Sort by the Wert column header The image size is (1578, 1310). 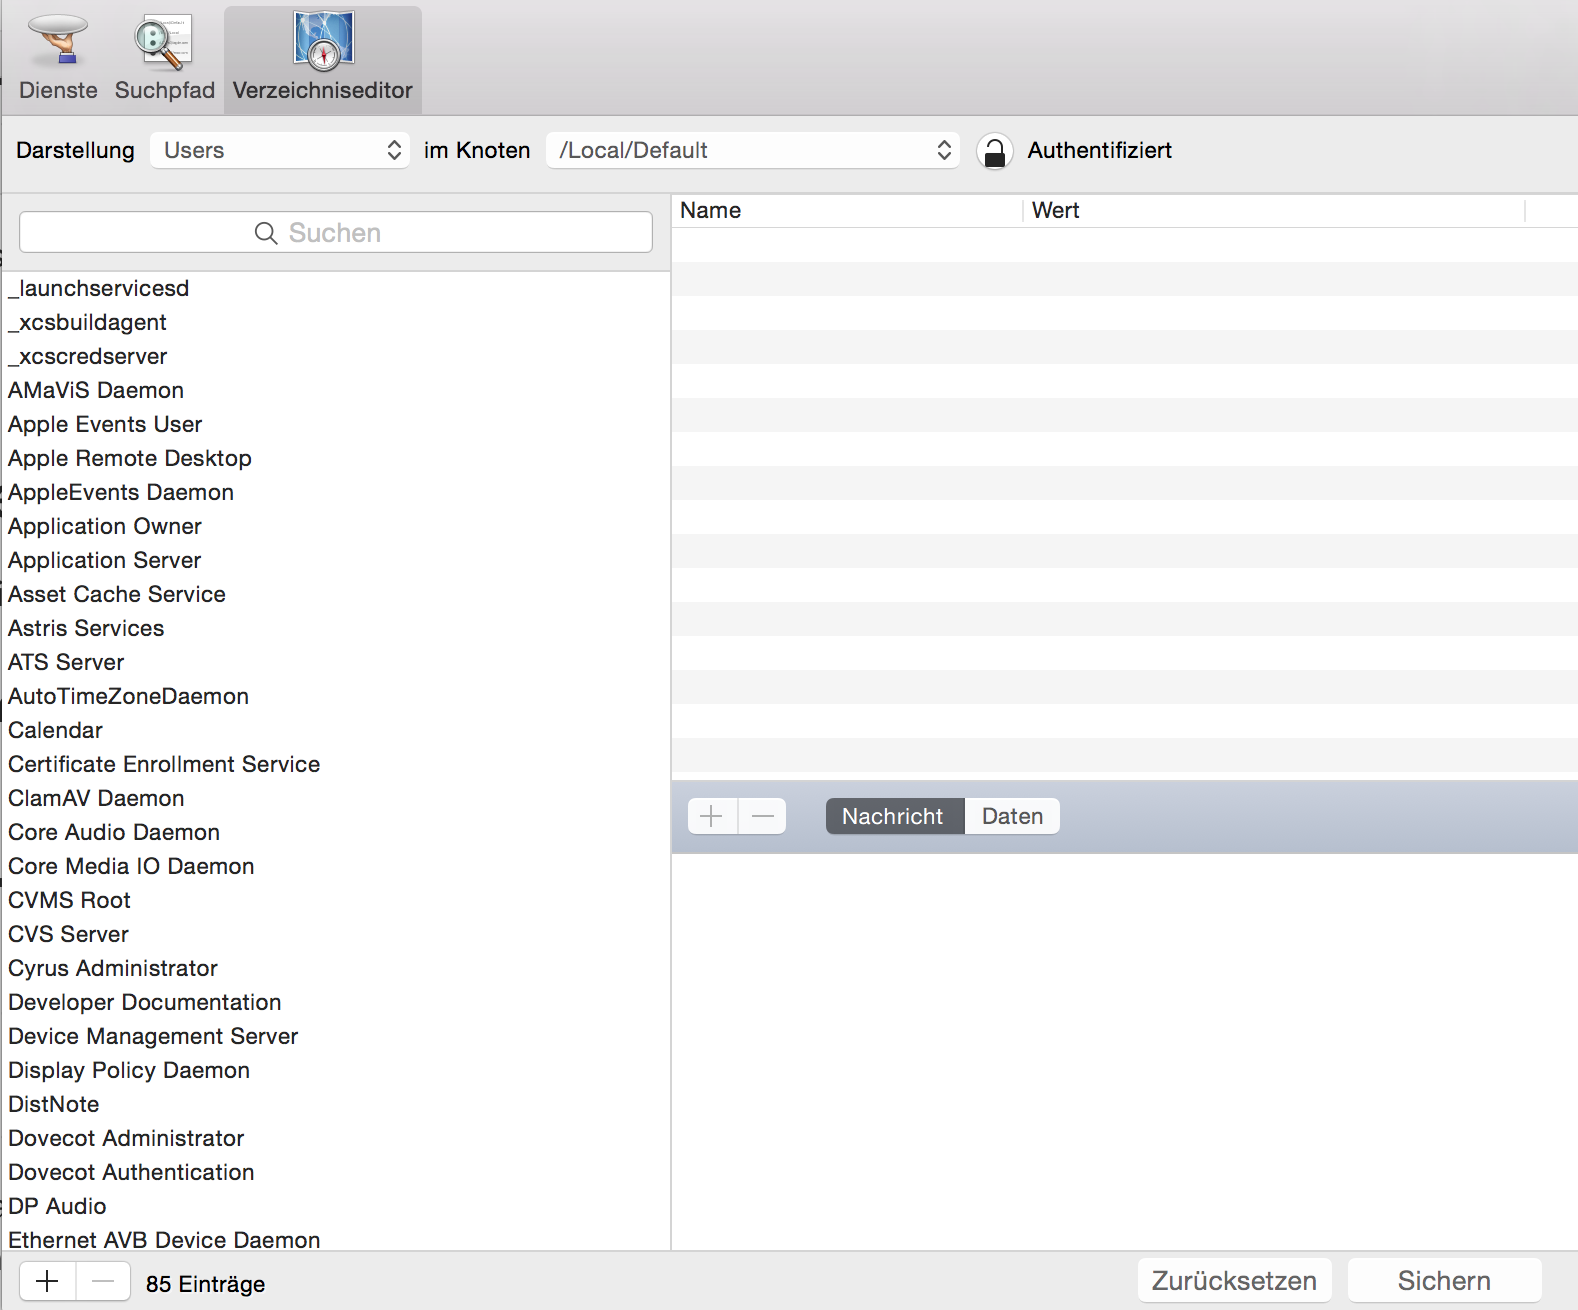[1272, 210]
